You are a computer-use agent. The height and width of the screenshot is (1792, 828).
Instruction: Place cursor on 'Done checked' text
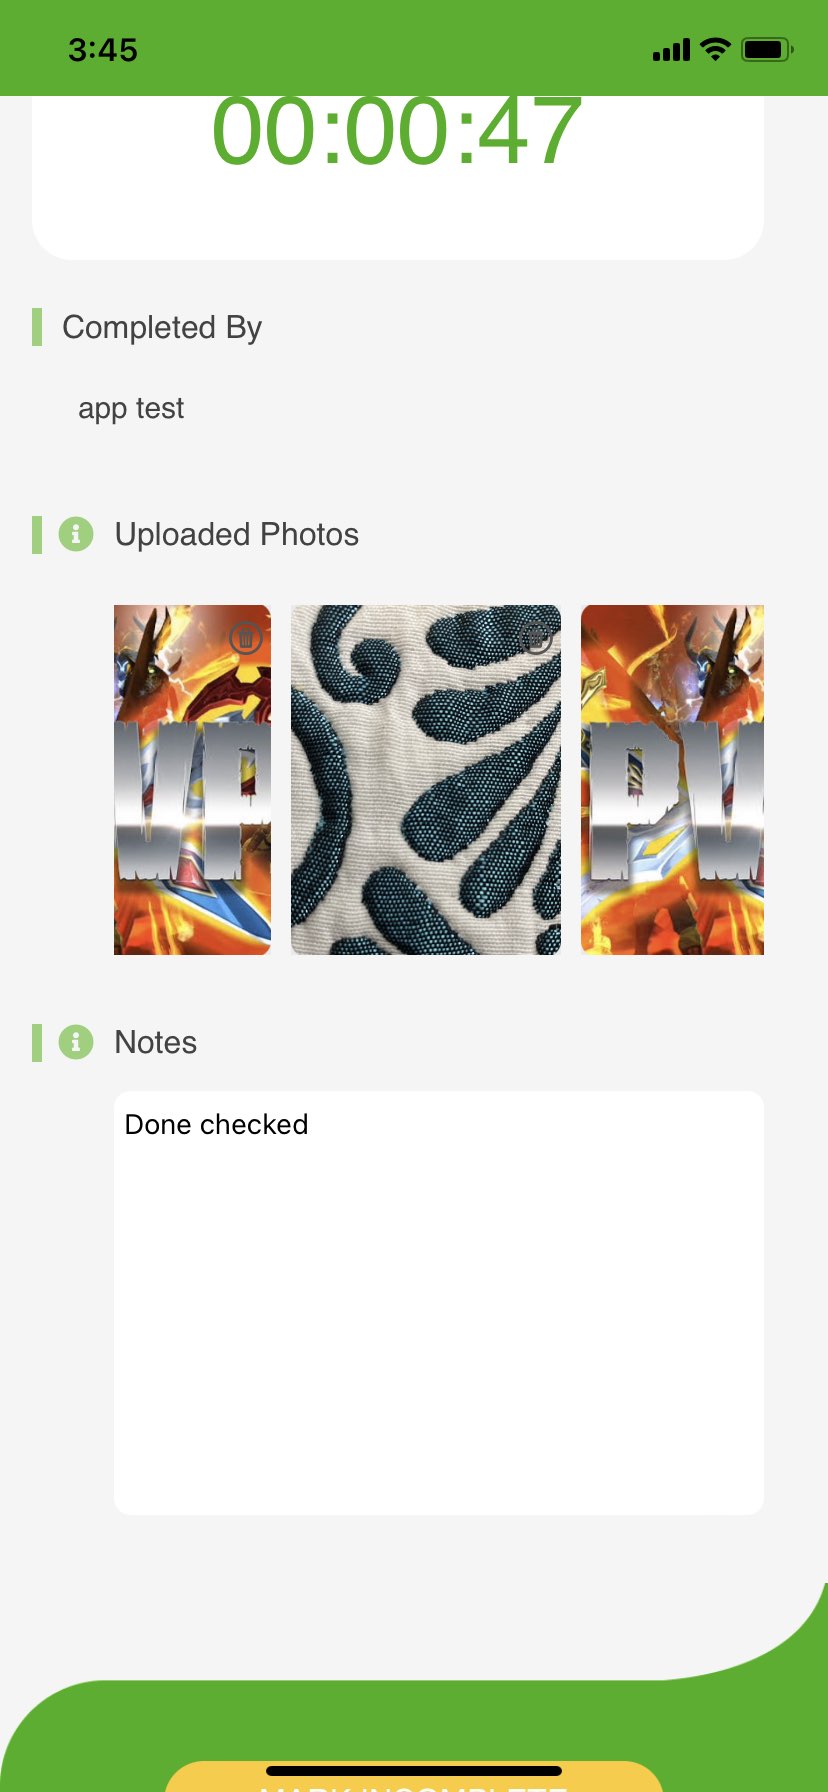pos(216,1124)
